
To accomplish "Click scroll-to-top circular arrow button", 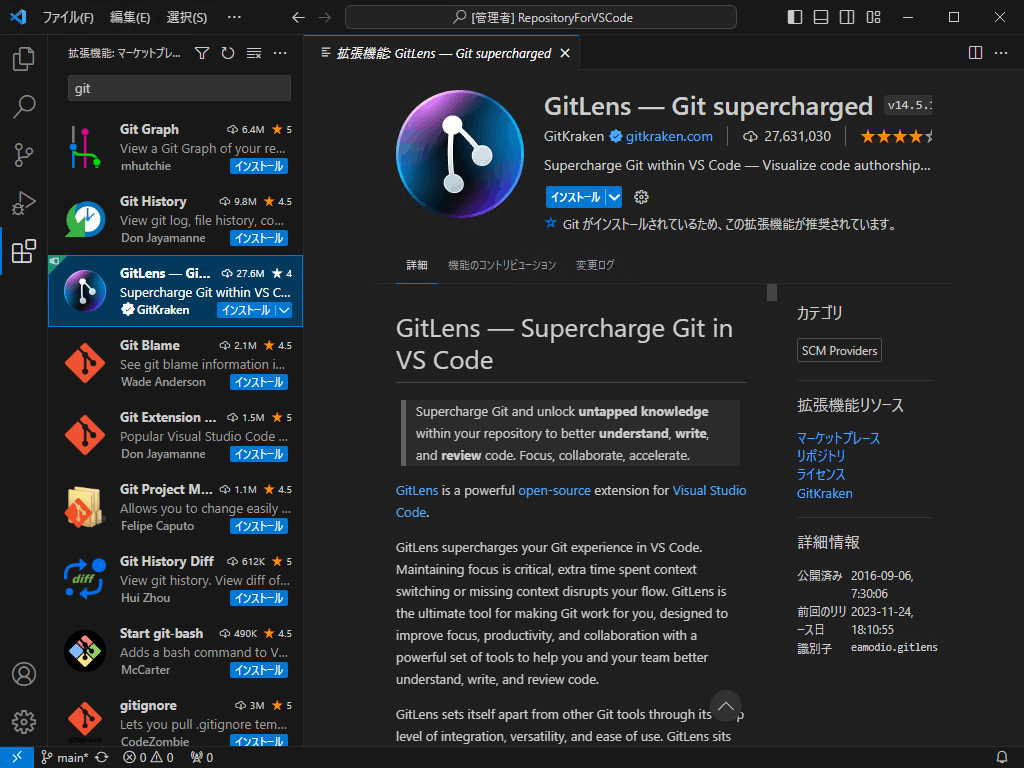I will (x=726, y=706).
